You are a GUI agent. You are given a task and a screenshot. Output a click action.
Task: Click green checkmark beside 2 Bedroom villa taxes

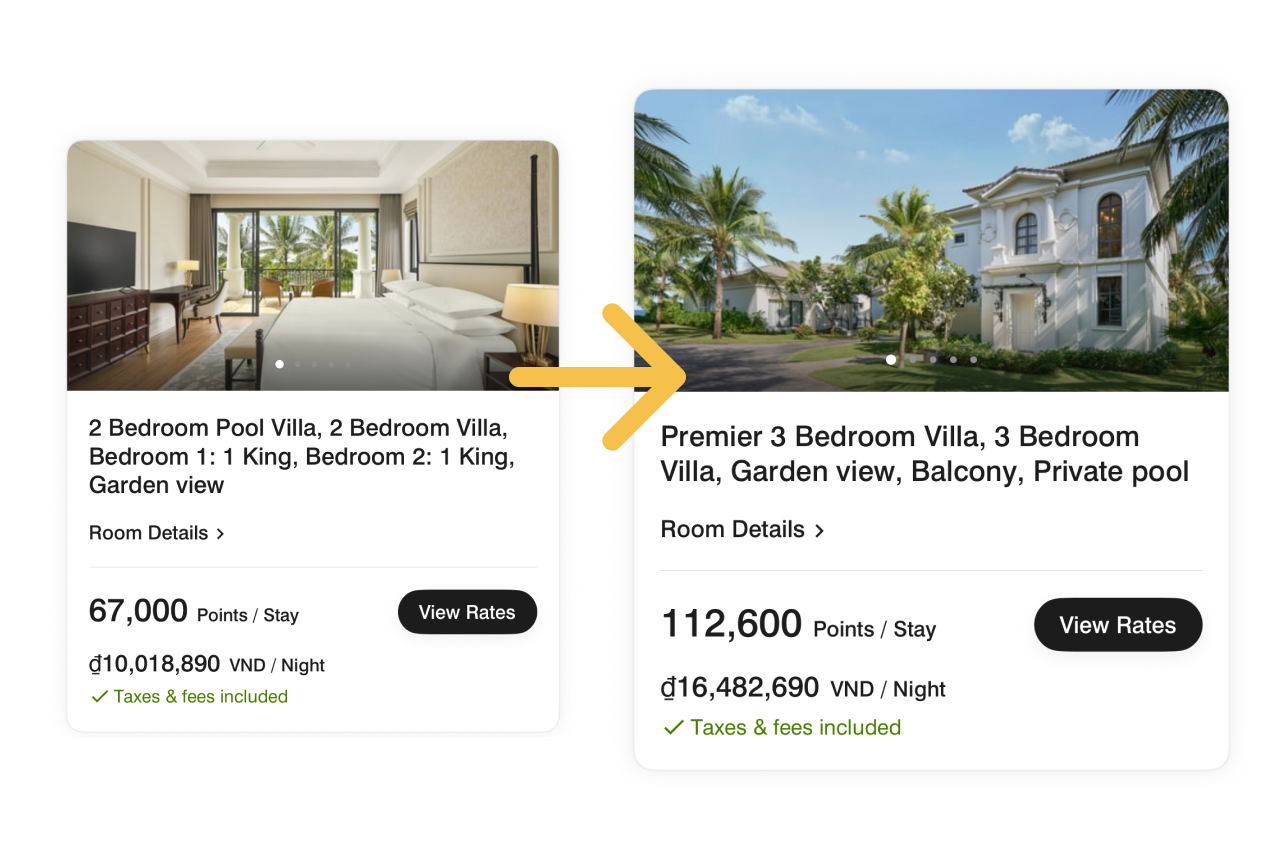point(99,697)
